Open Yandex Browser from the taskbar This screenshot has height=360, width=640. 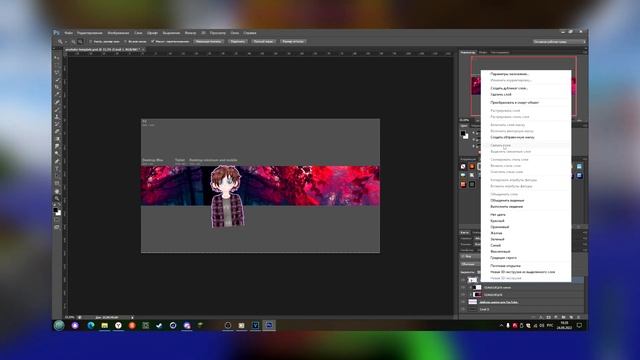click(x=118, y=325)
